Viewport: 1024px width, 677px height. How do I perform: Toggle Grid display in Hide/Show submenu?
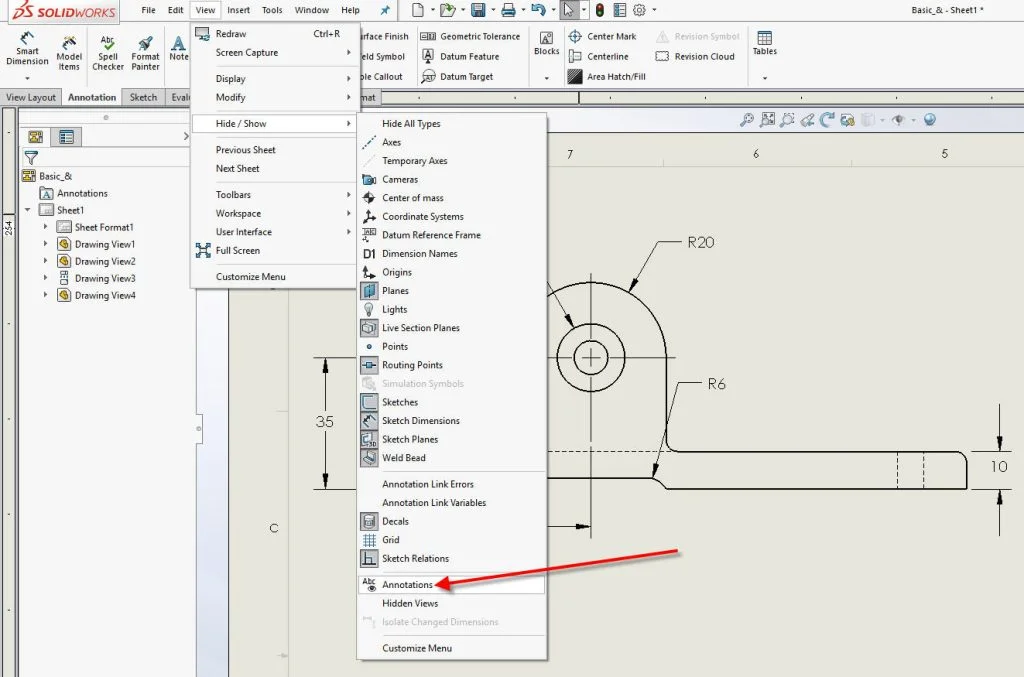click(392, 539)
